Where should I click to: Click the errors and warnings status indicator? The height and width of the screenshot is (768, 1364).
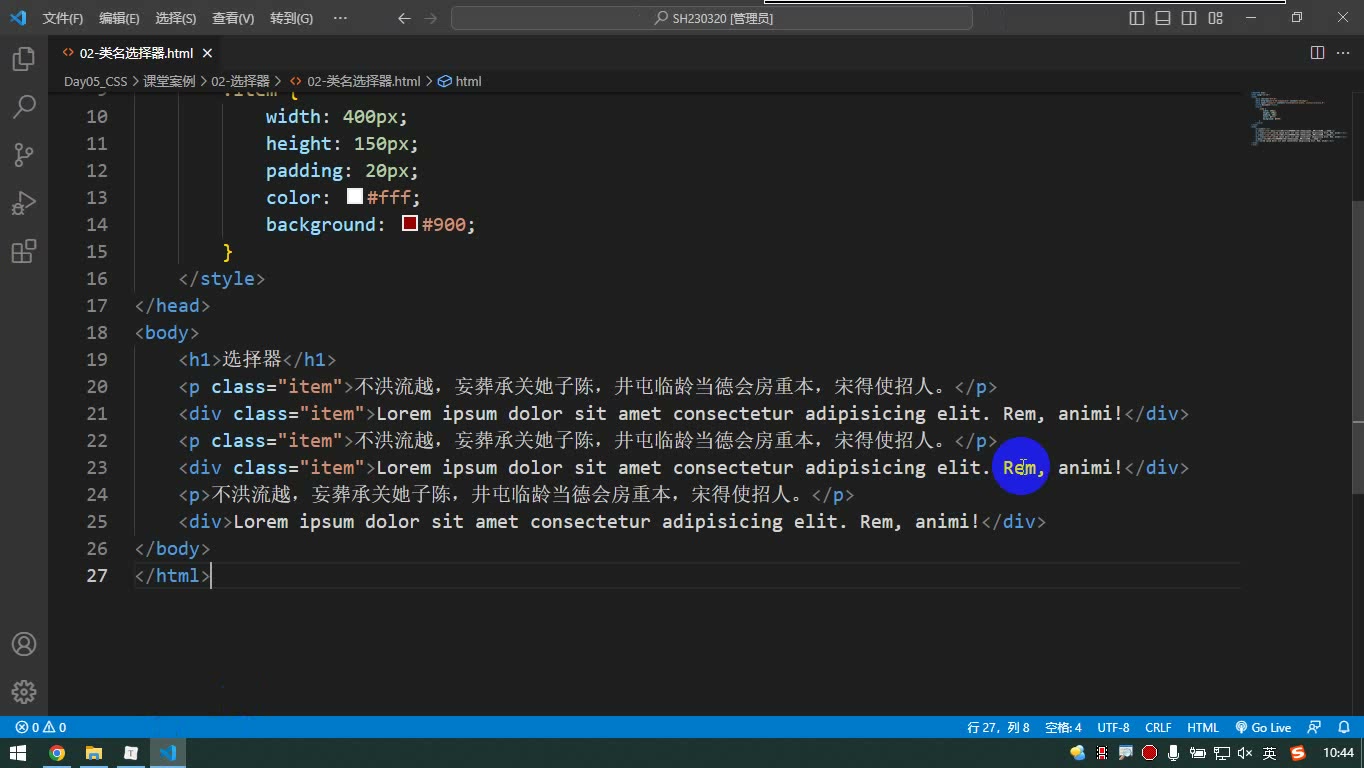41,728
